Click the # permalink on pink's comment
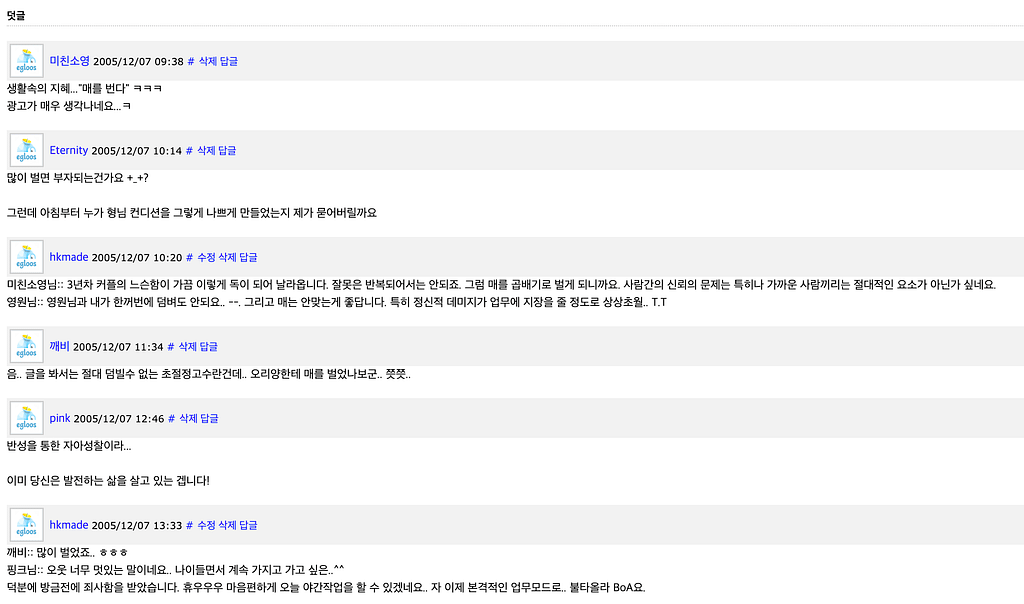 click(171, 418)
